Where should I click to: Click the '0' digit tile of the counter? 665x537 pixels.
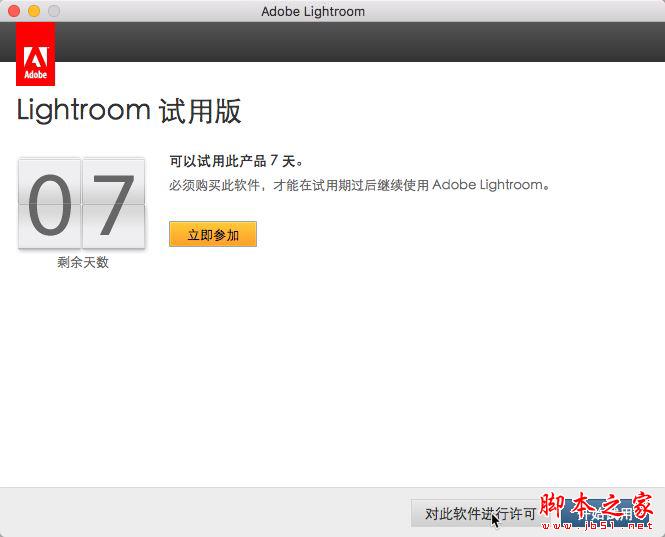(x=50, y=203)
